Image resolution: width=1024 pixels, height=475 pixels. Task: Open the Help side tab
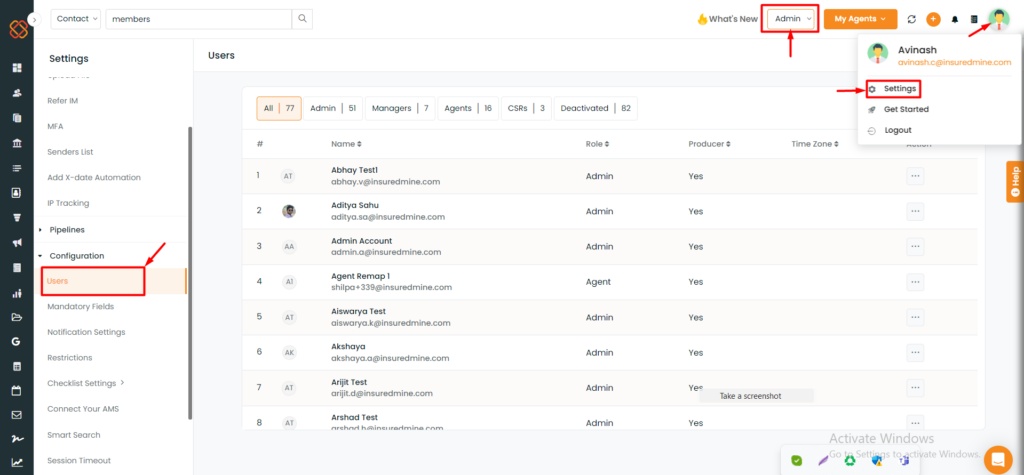[x=1015, y=181]
